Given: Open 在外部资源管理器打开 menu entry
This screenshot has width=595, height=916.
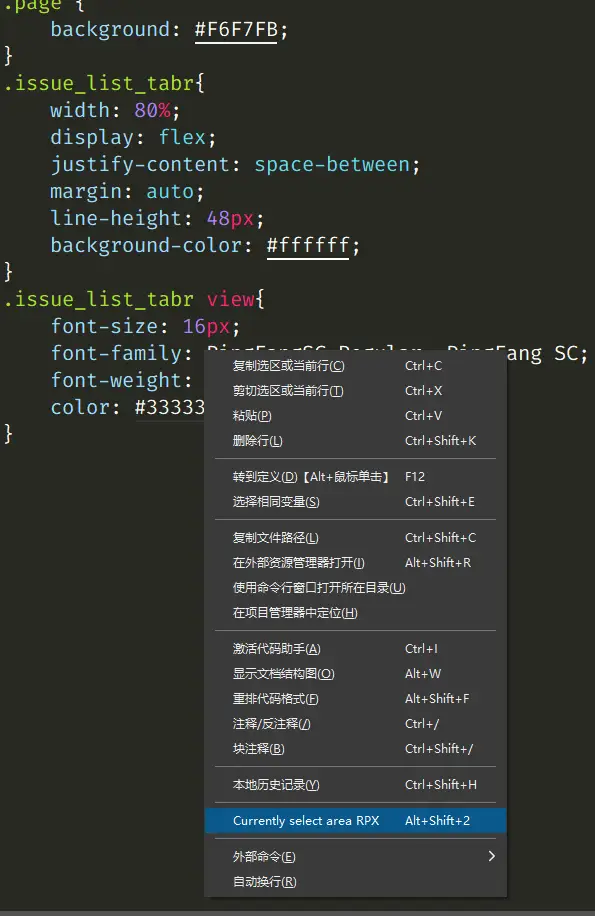Looking at the screenshot, I should [x=355, y=563].
